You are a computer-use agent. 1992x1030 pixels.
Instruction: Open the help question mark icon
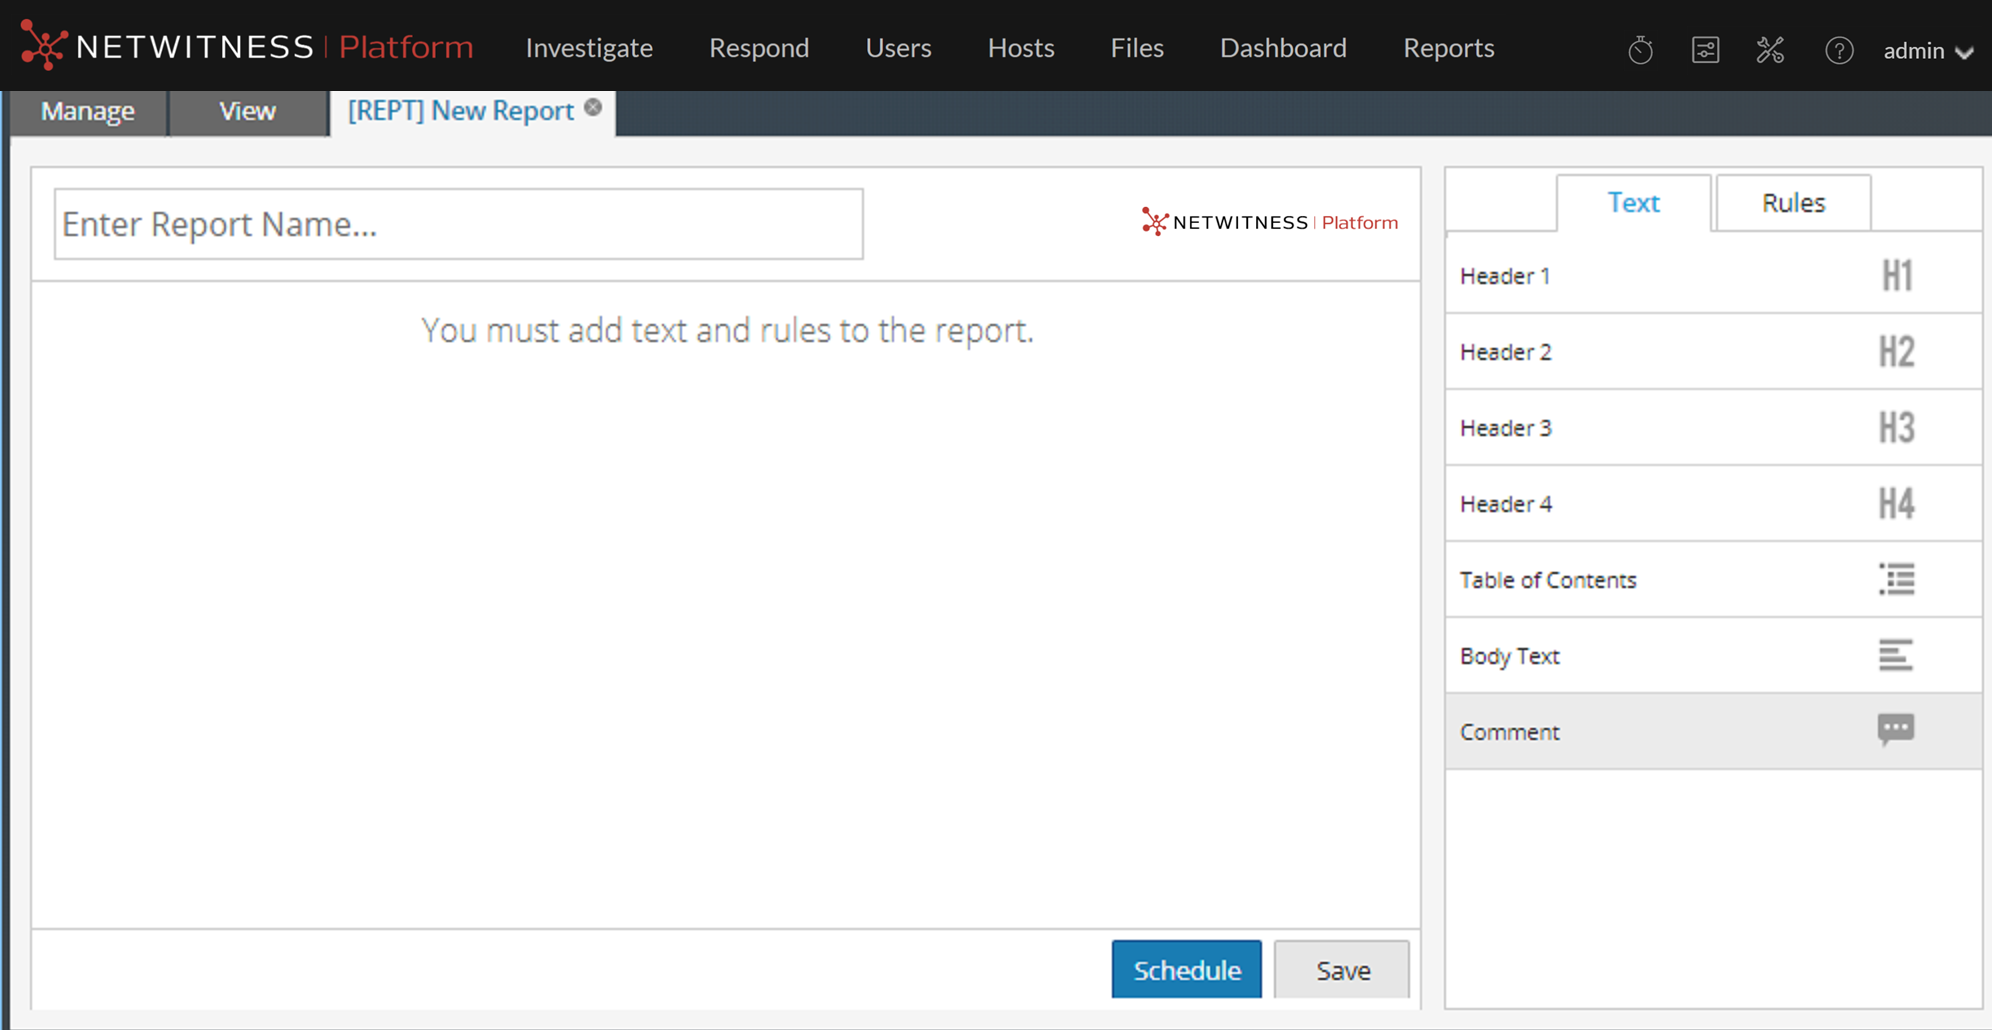1838,50
